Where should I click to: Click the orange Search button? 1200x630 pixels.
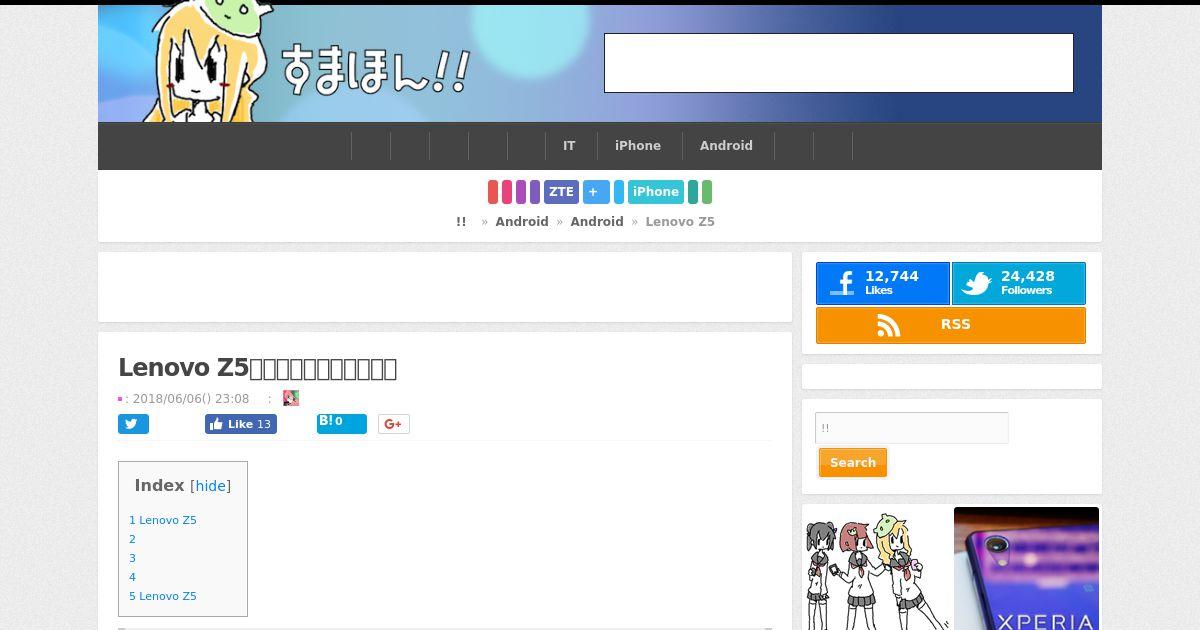coord(853,463)
